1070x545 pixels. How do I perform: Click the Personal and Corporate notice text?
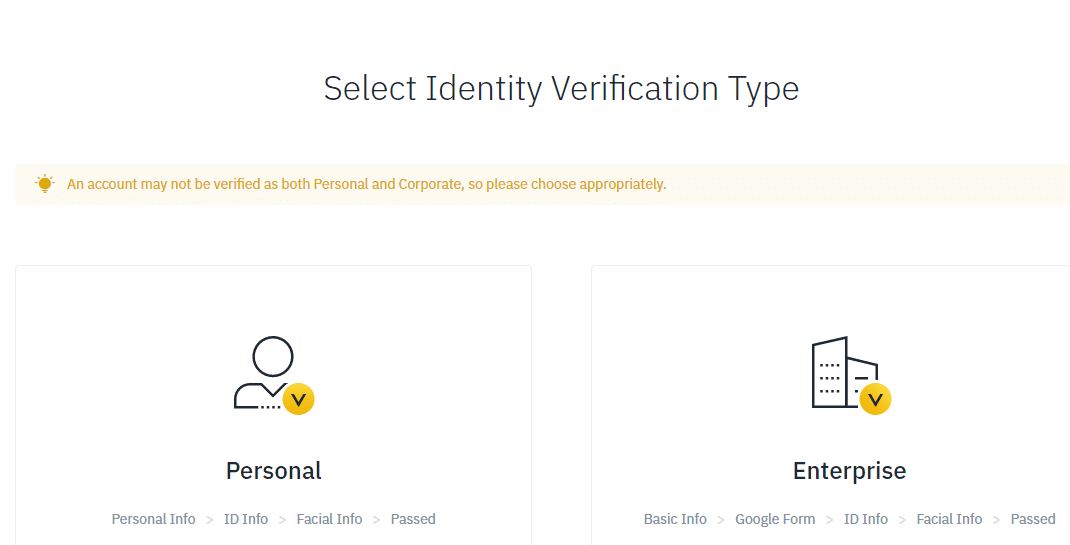366,184
